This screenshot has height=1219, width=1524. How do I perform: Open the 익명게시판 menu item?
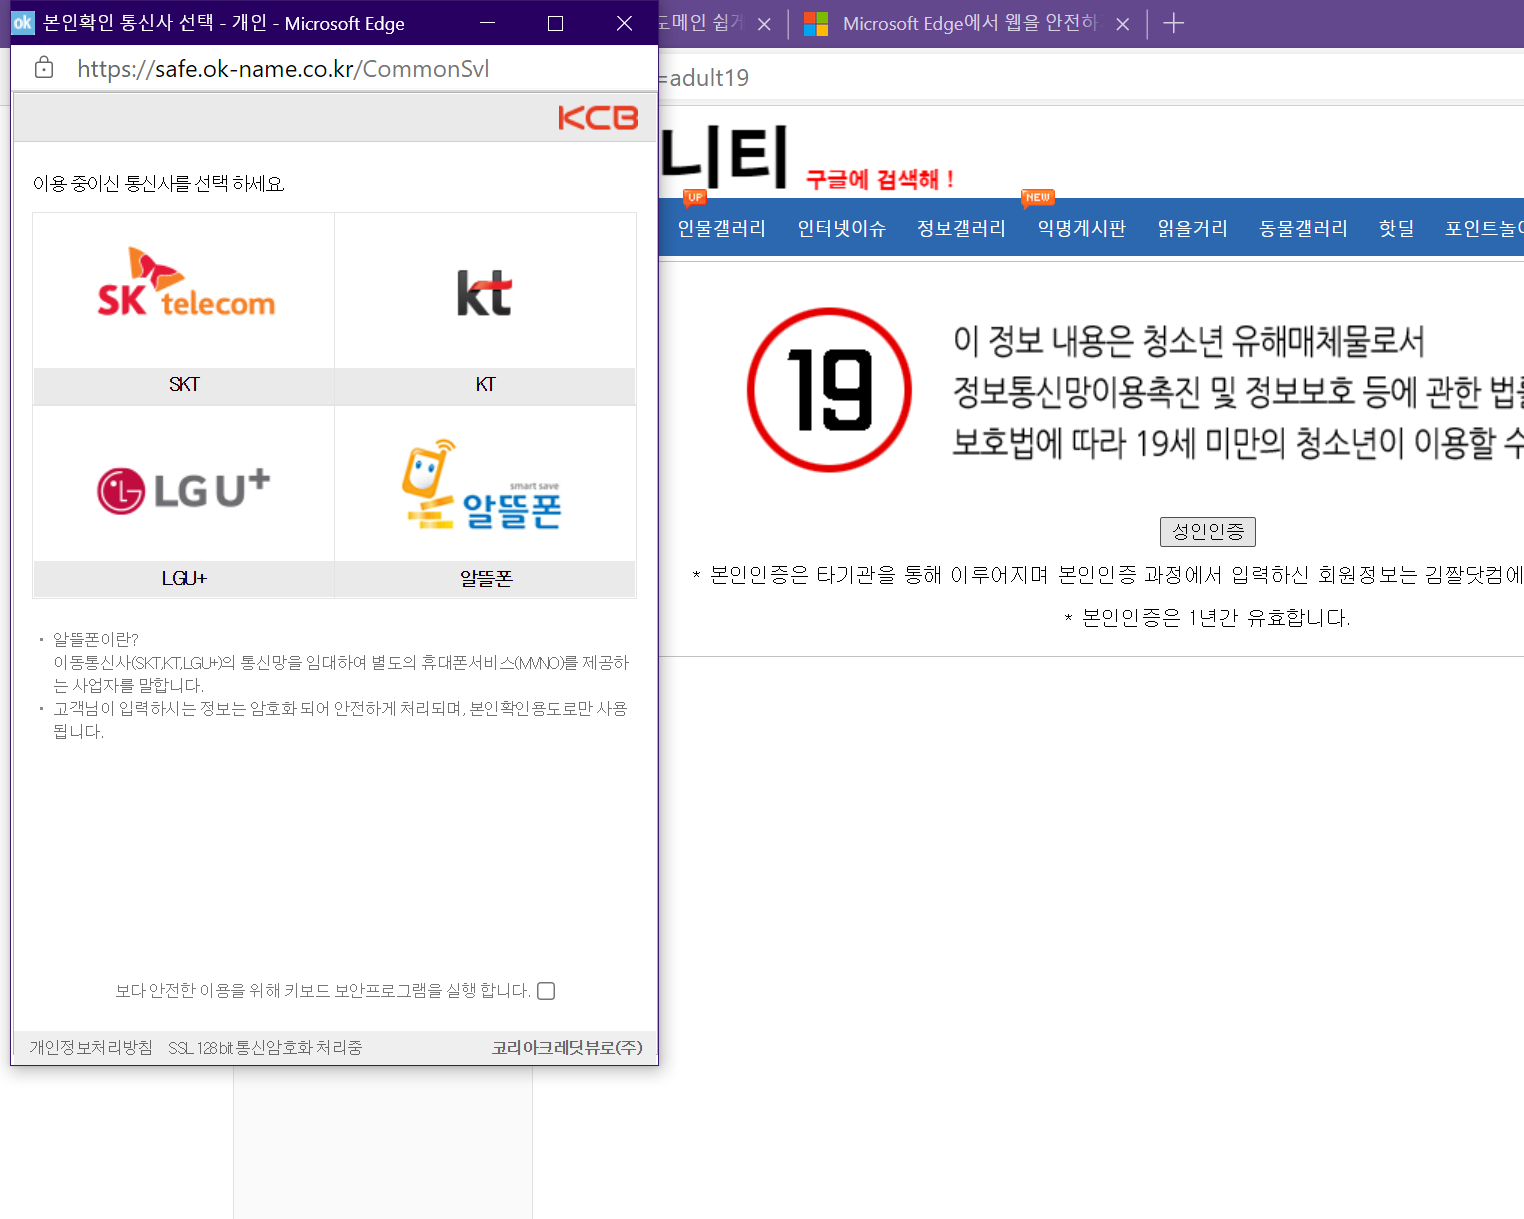(x=1082, y=229)
